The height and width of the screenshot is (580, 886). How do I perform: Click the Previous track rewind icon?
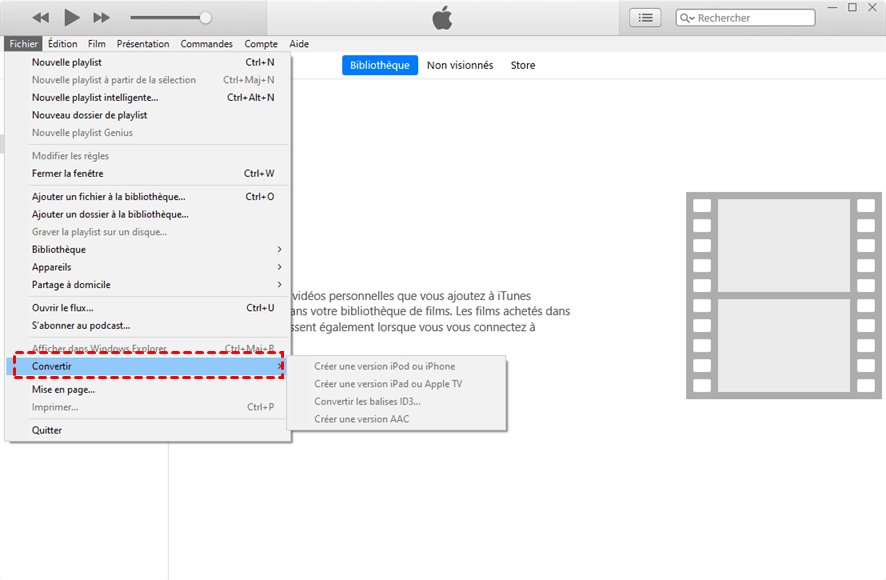pos(40,18)
